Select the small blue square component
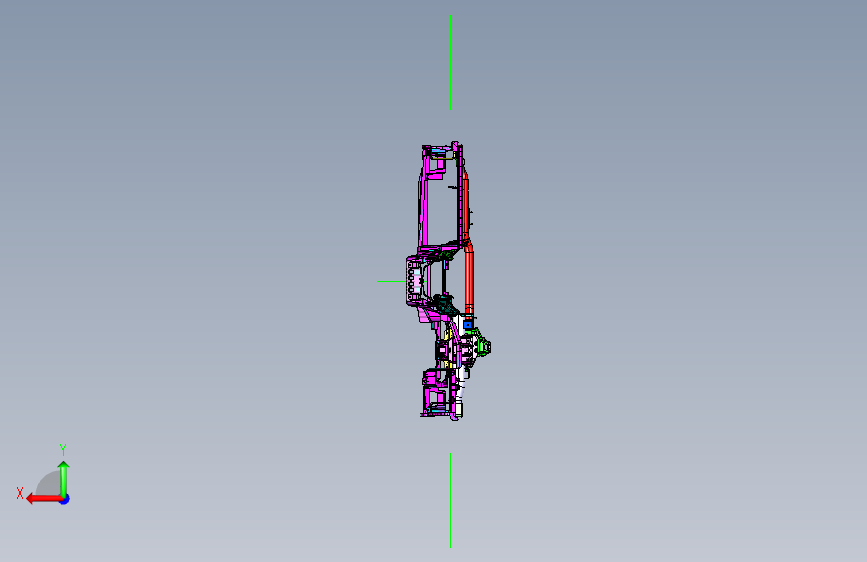 click(468, 325)
